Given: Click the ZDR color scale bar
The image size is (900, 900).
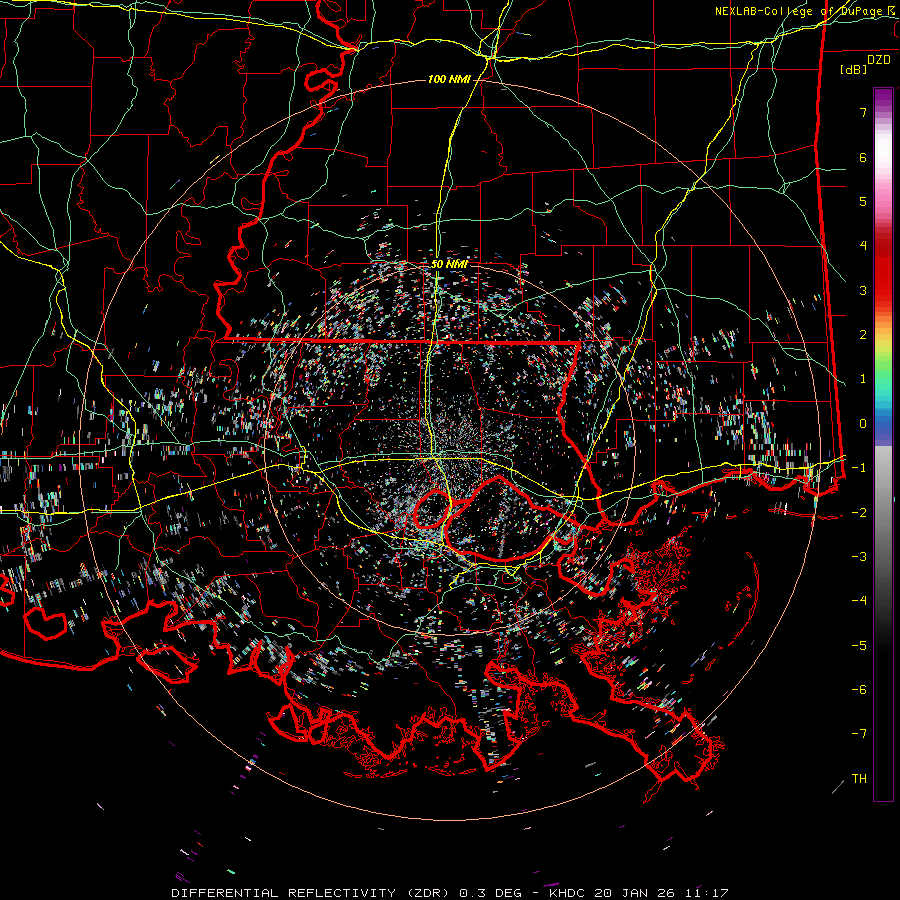Looking at the screenshot, I should pos(883,444).
